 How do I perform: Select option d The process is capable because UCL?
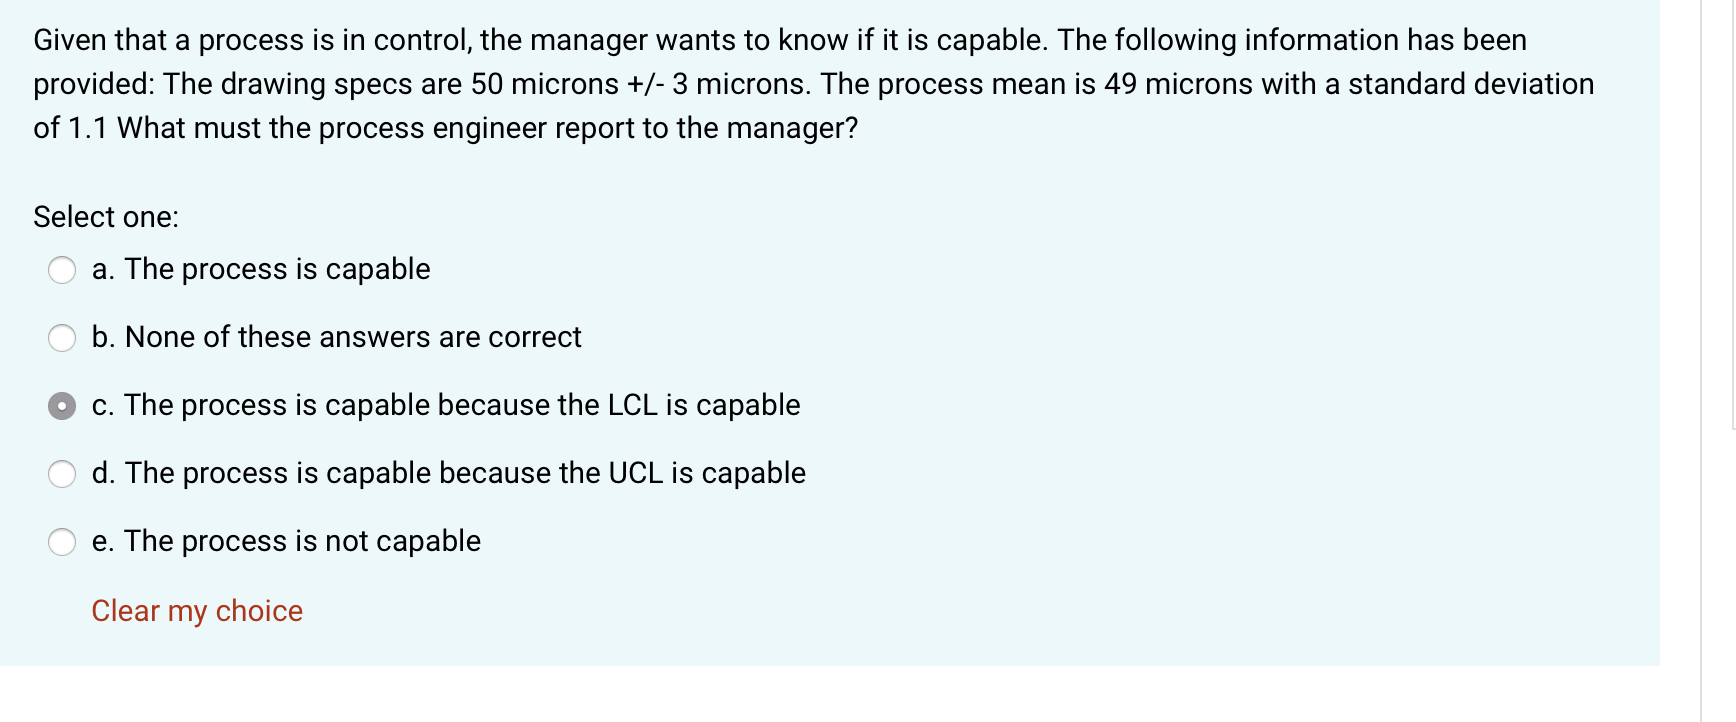click(62, 473)
